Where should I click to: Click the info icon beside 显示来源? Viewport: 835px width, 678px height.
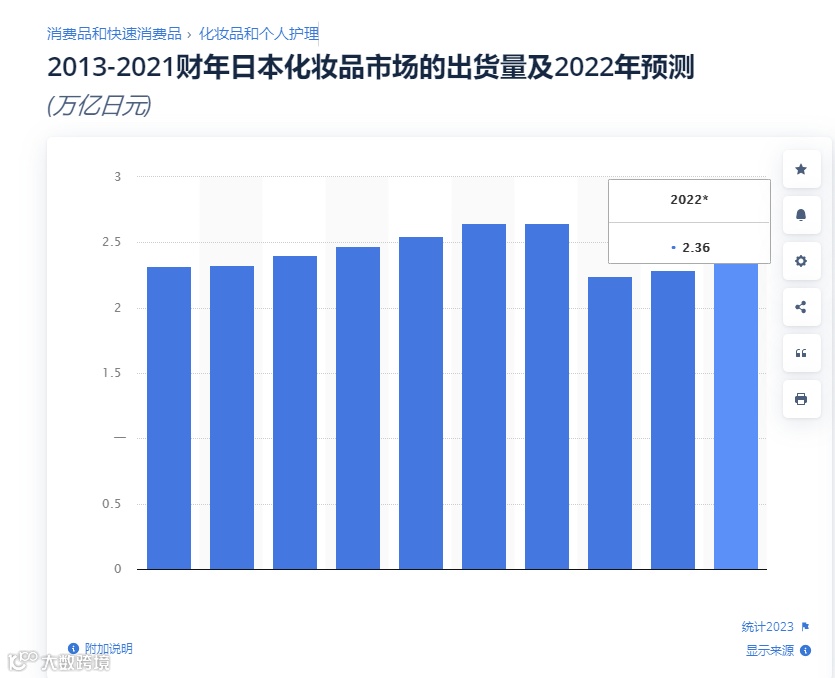806,650
